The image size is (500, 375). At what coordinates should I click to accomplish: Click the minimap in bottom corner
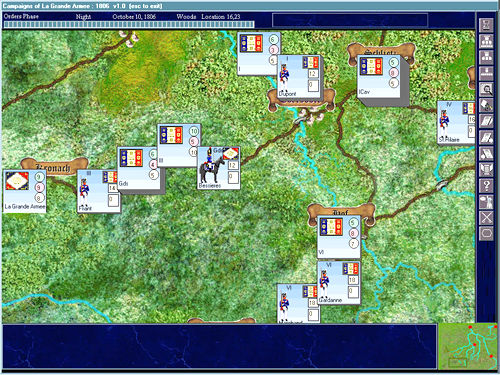[x=468, y=347]
